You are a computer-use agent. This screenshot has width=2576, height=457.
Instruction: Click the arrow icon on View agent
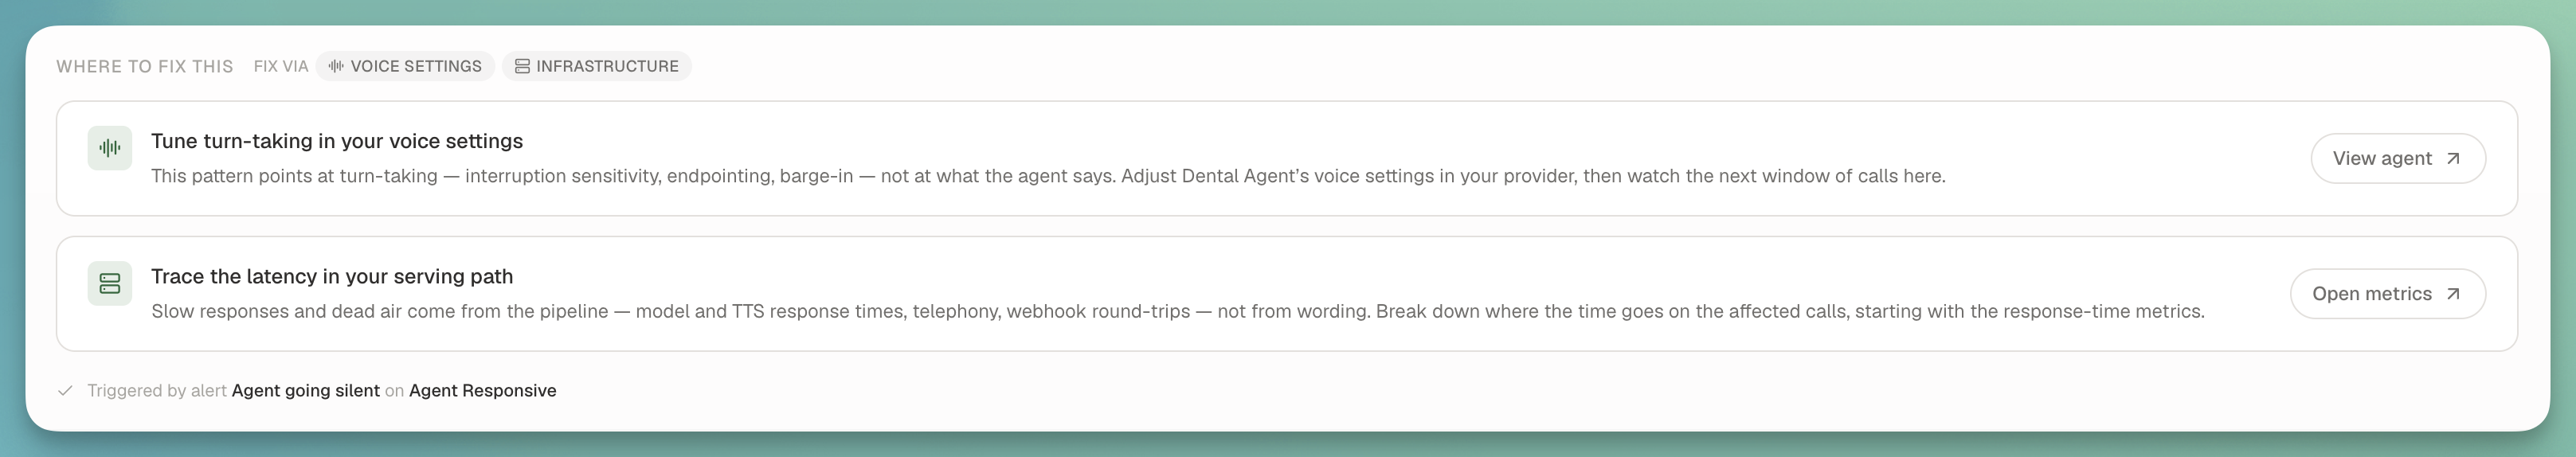[2452, 158]
